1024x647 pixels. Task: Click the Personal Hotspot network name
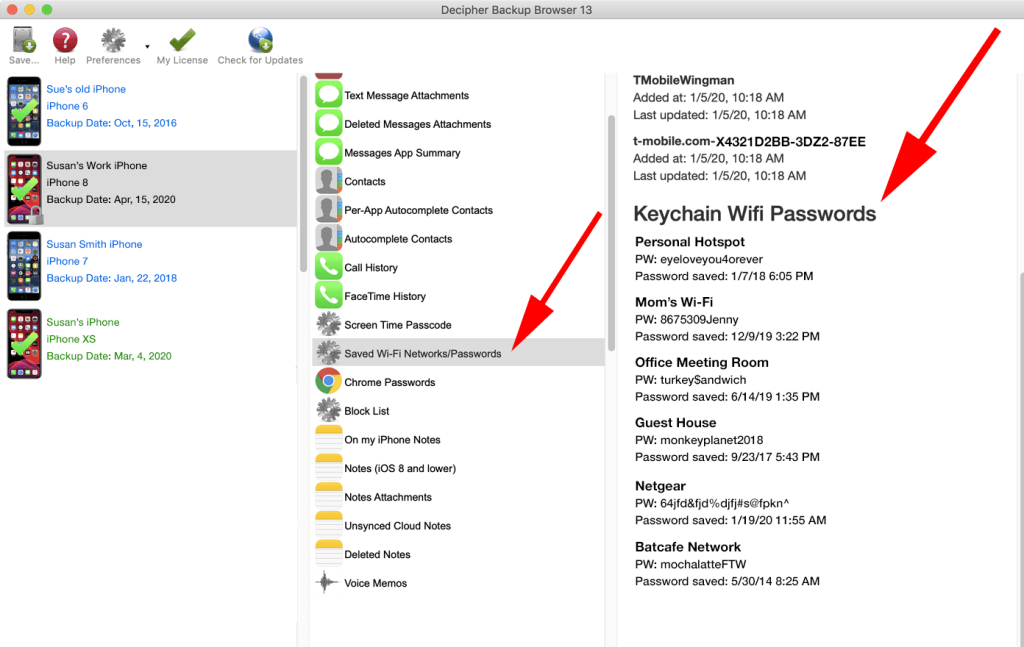coord(690,242)
